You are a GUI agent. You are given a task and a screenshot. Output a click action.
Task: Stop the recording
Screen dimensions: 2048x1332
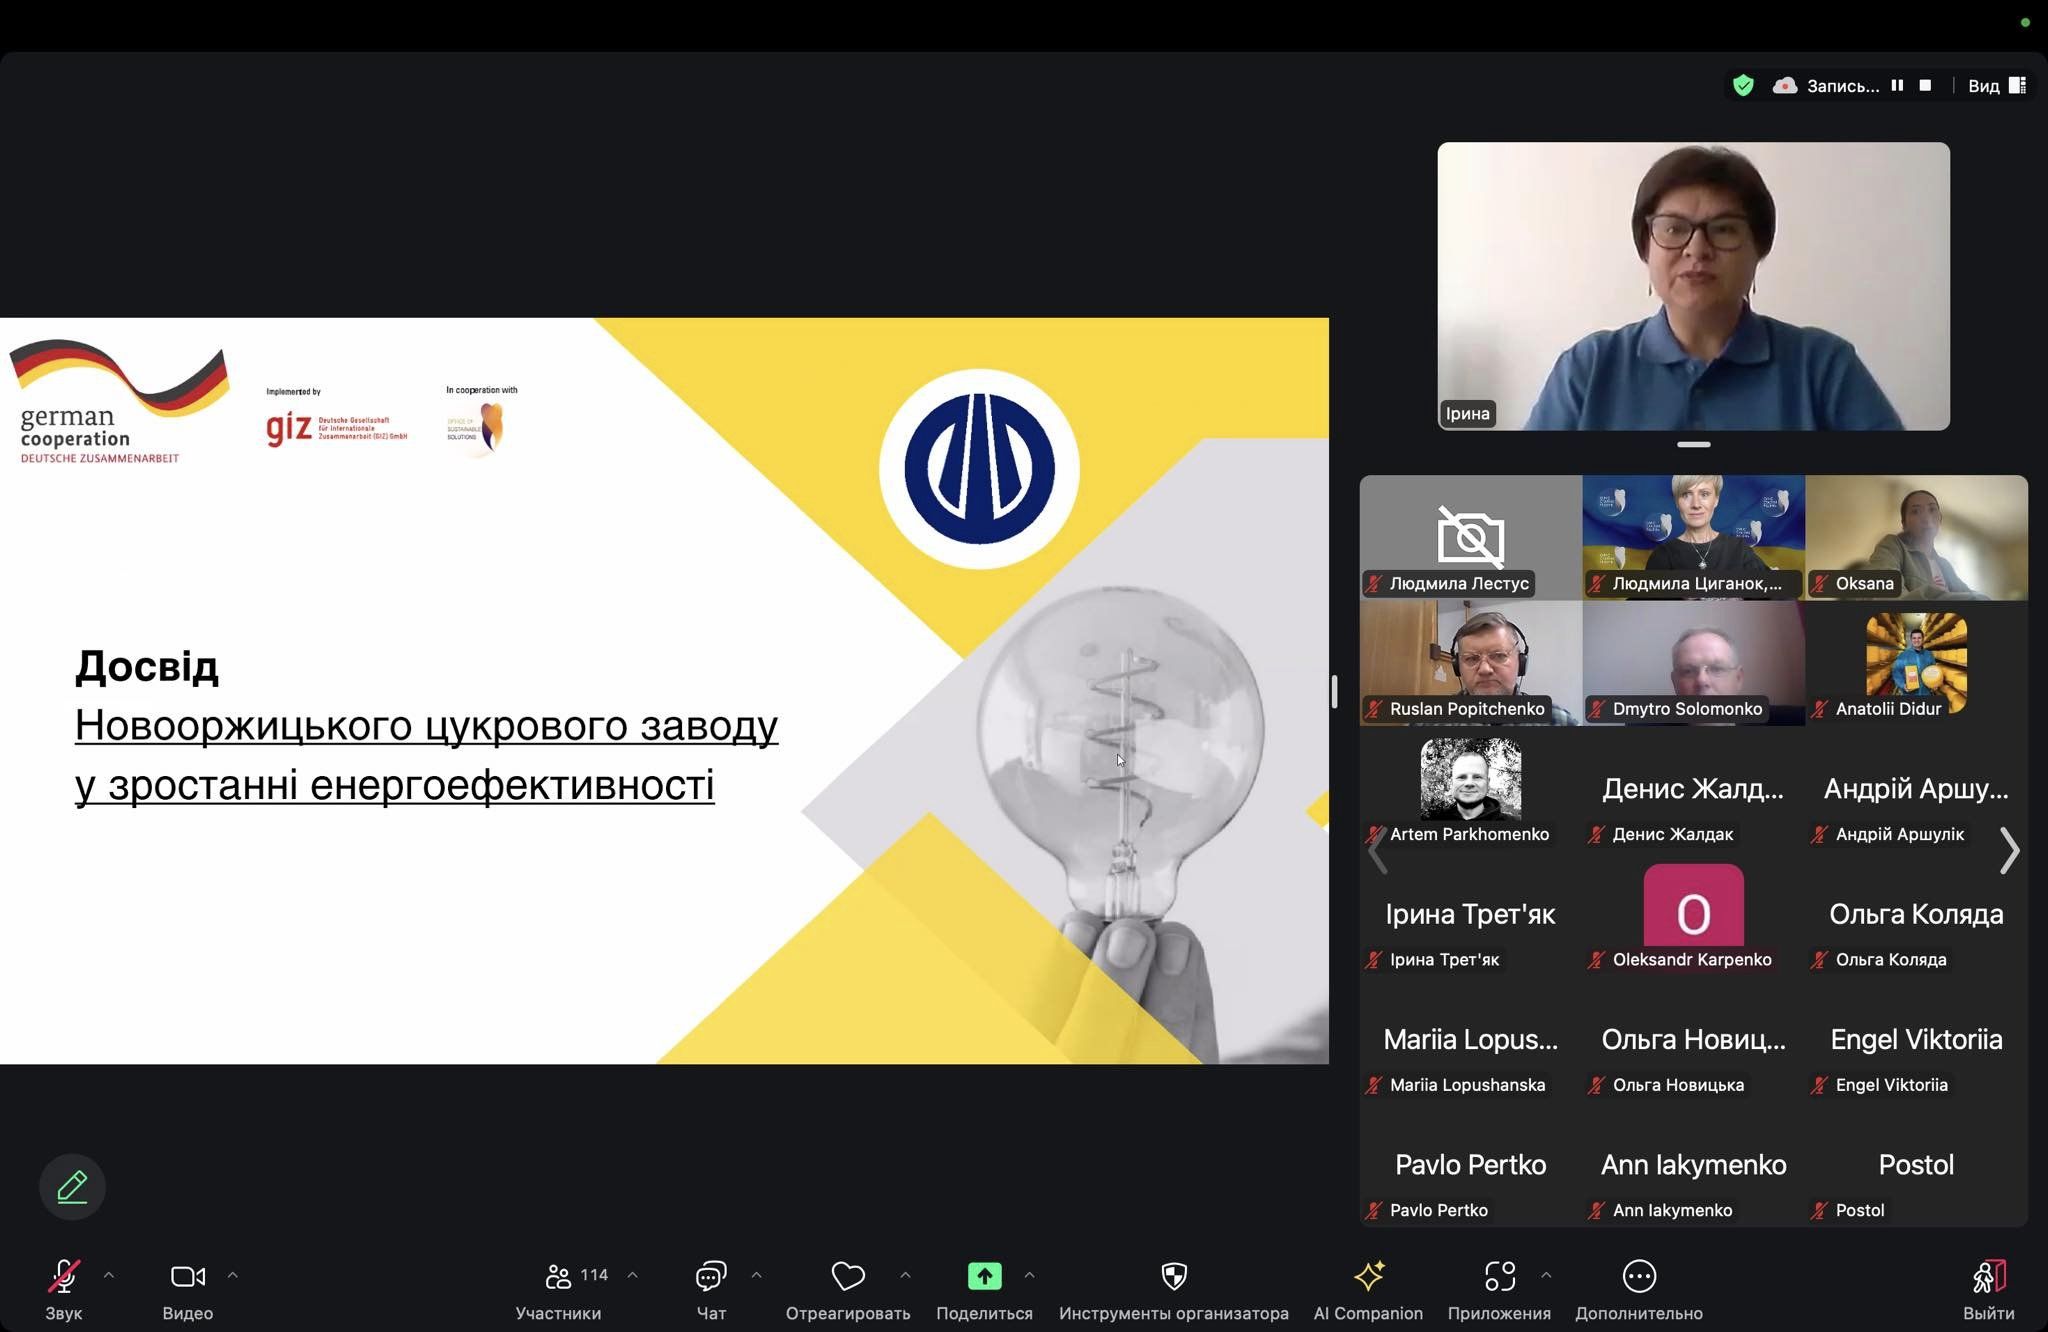[x=1925, y=86]
